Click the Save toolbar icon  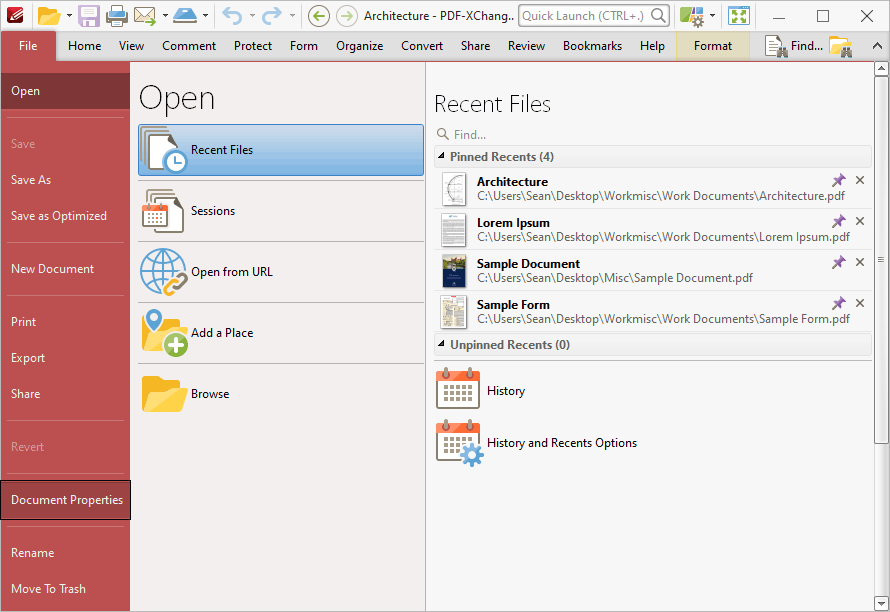coord(88,16)
